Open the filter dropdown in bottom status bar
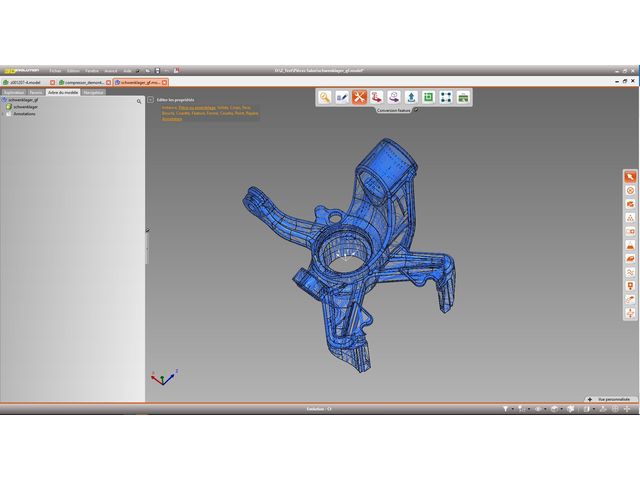The height and width of the screenshot is (480, 640). point(507,409)
